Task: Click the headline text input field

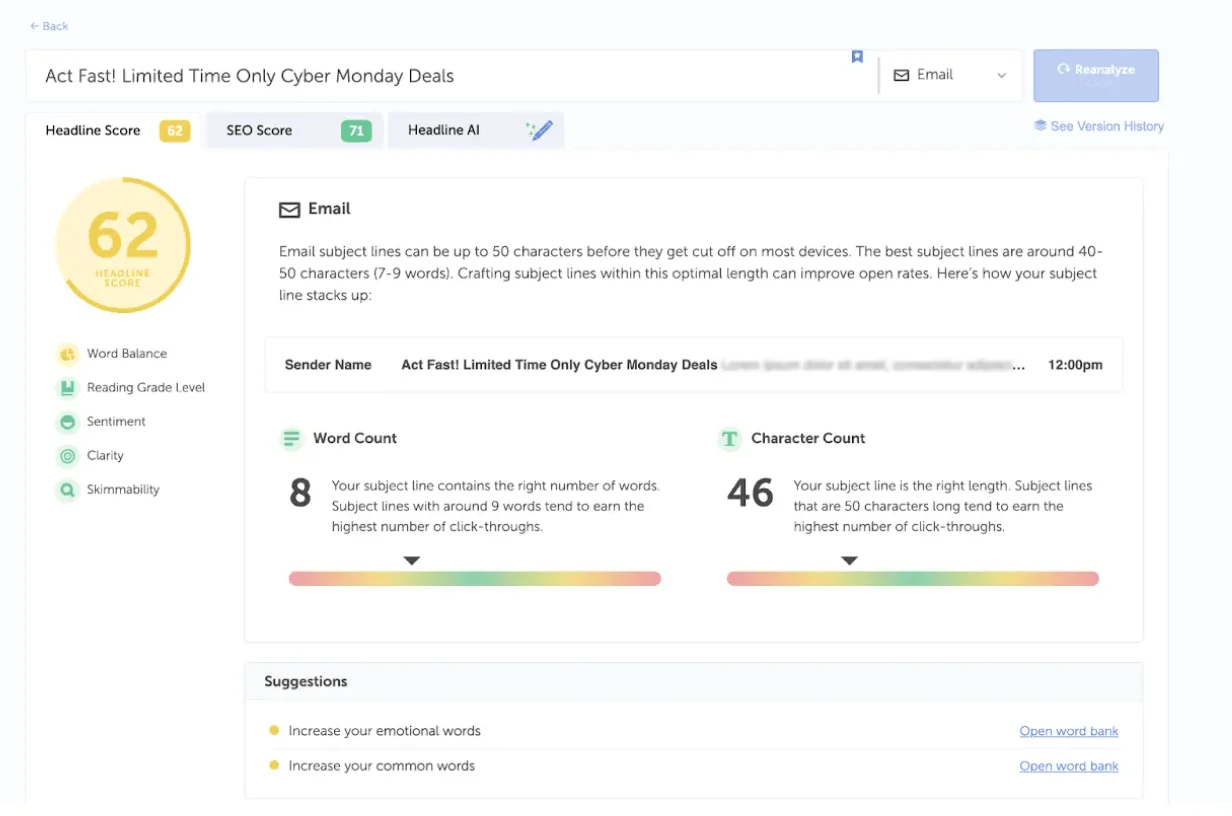Action: [450, 76]
